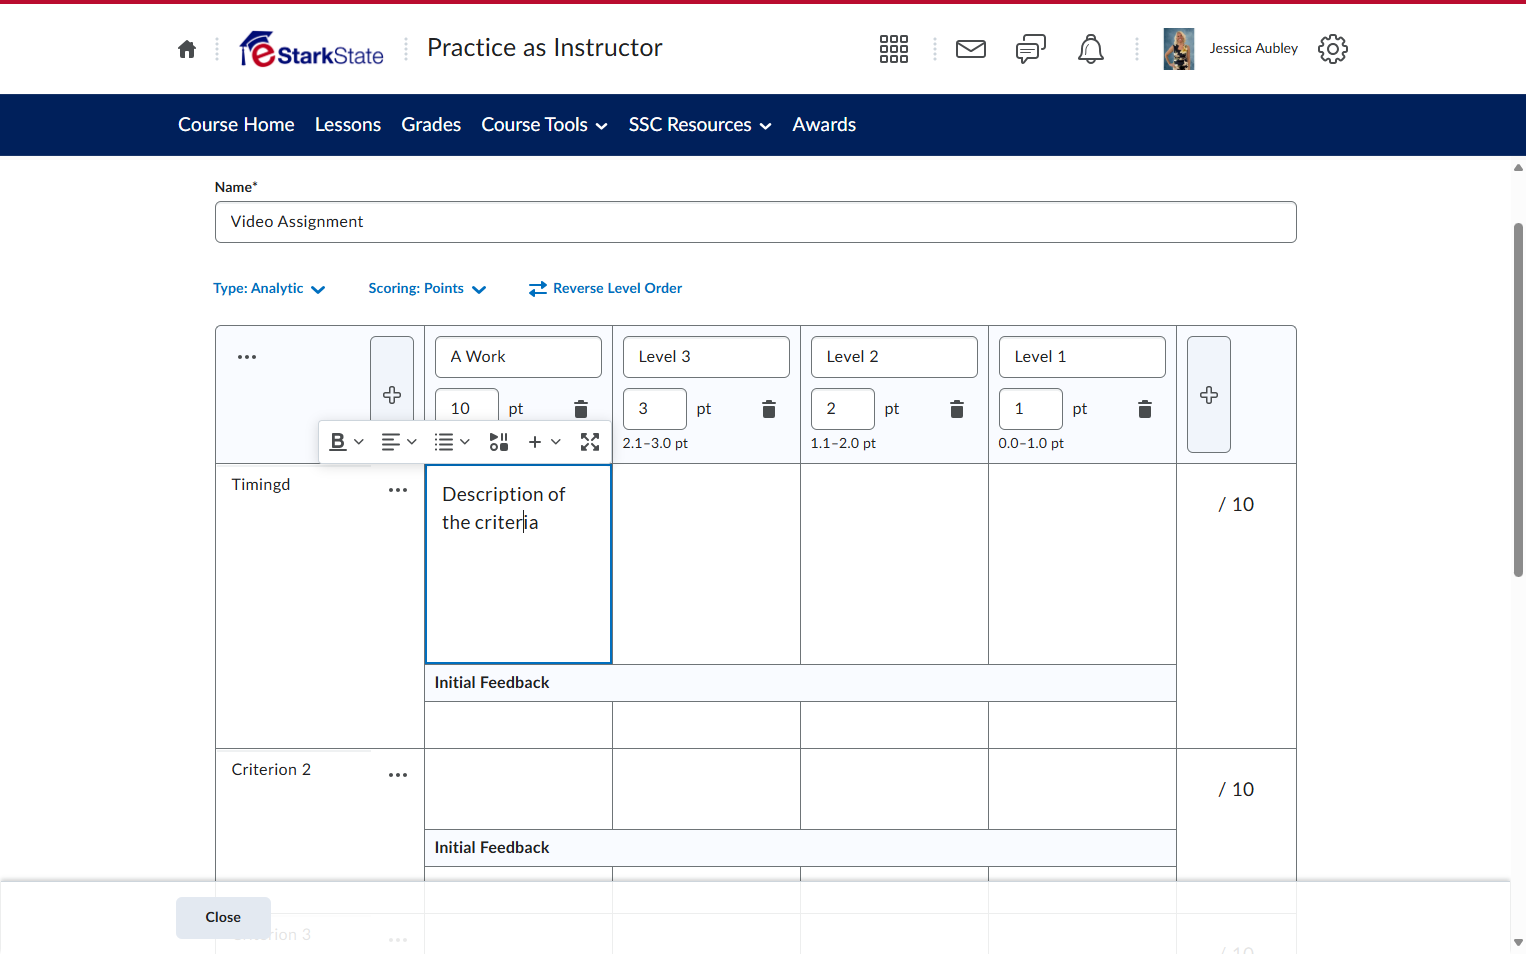
Task: Go to the Lessons tab
Action: click(348, 125)
